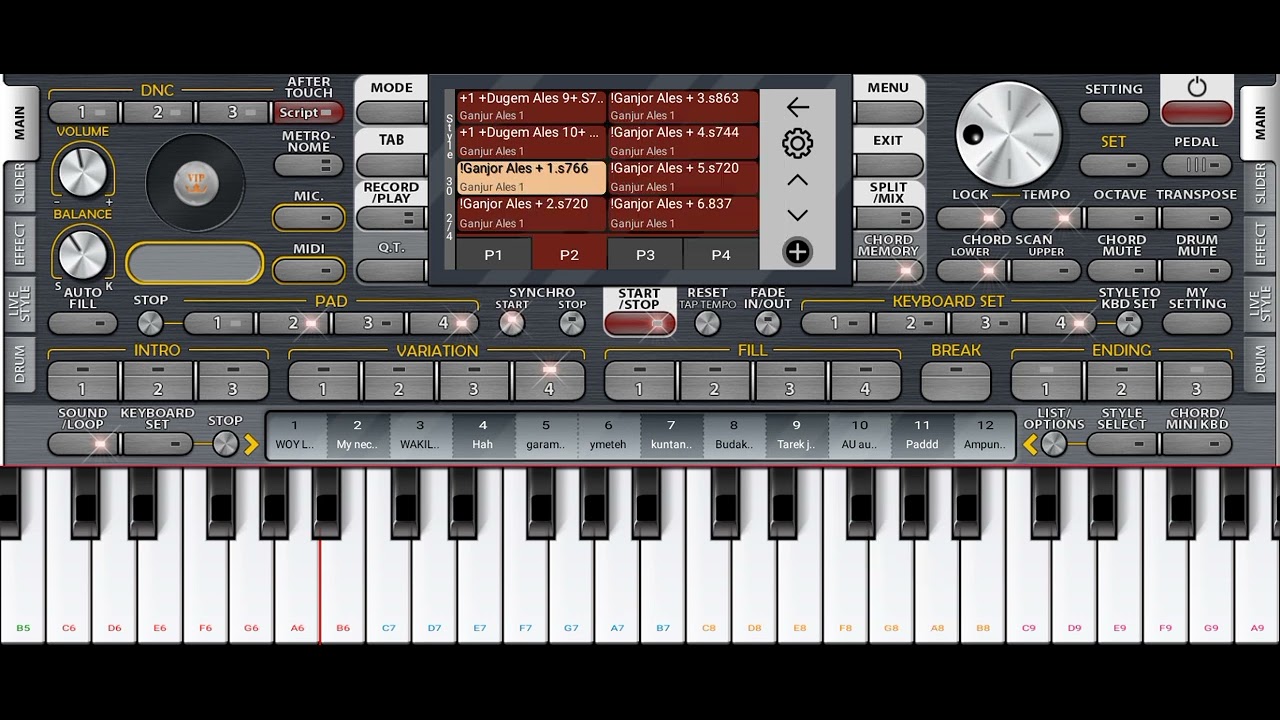Tap the VIP joystick disc

(195, 181)
